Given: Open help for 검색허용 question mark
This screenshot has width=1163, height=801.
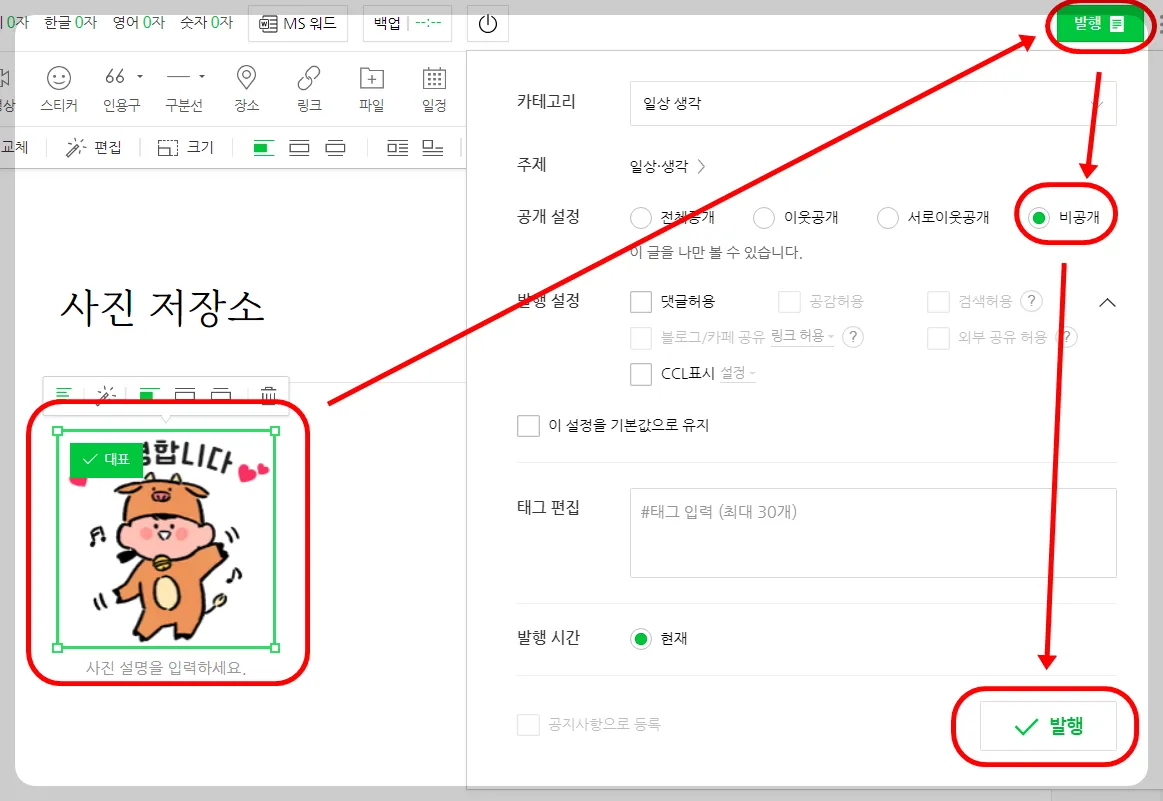Looking at the screenshot, I should pyautogui.click(x=1031, y=300).
